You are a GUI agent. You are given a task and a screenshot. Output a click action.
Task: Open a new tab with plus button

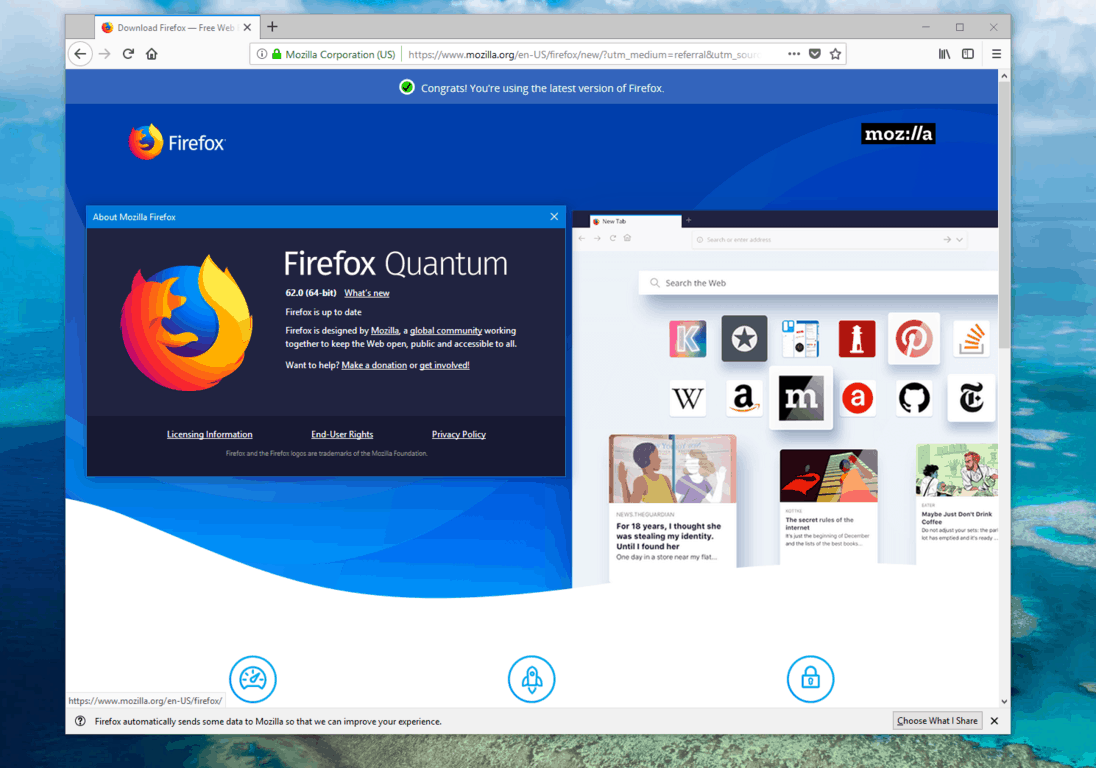[x=272, y=27]
